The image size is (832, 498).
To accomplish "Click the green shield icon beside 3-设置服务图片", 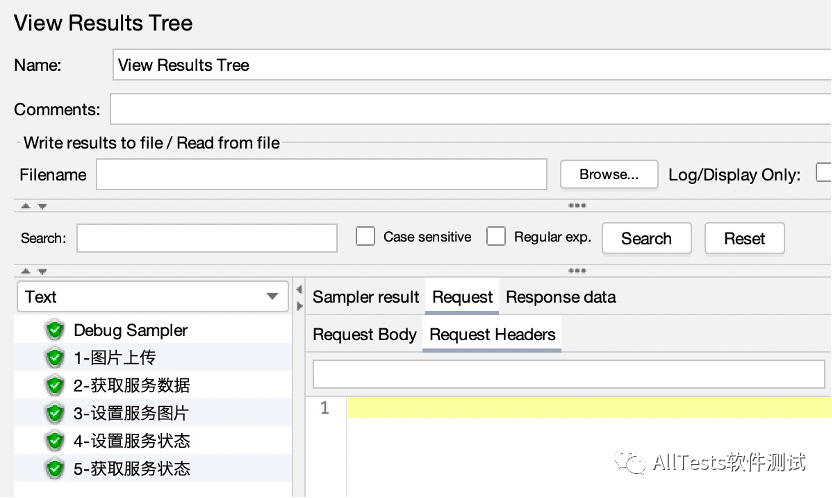I will coord(55,413).
